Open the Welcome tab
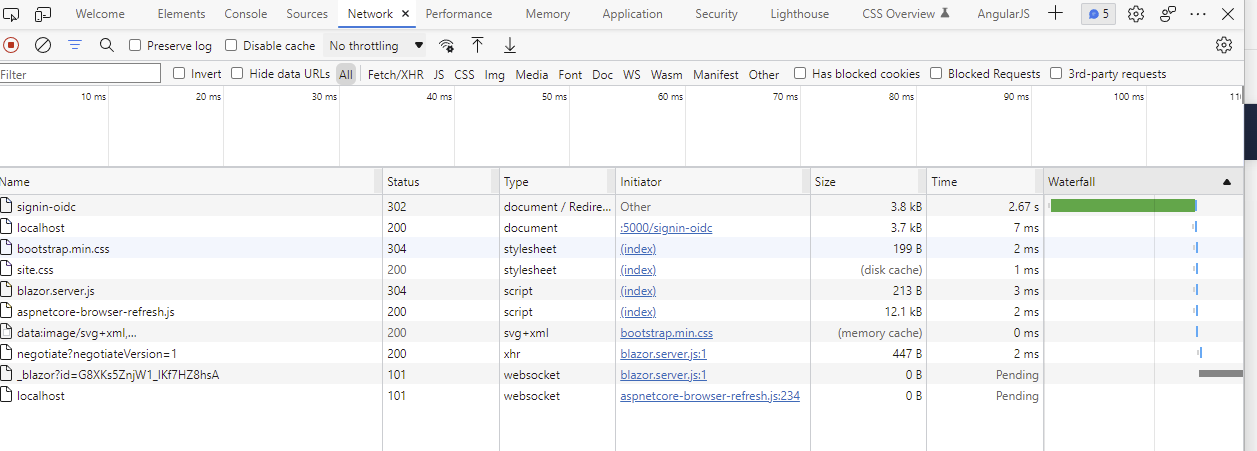Image resolution: width=1257 pixels, height=451 pixels. [100, 14]
